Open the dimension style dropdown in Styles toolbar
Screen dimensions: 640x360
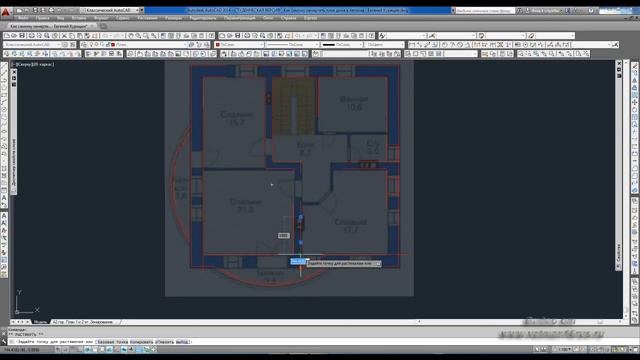point(454,36)
